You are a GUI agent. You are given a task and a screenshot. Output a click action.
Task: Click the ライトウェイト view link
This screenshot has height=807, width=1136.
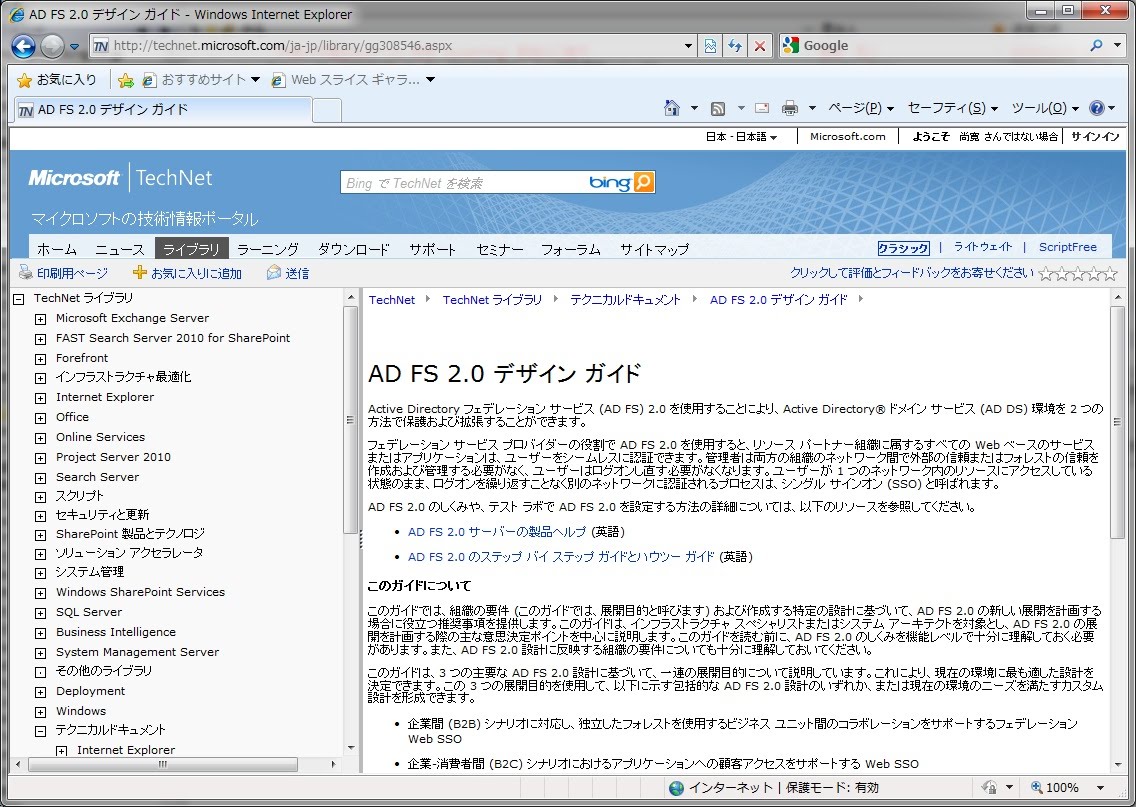click(982, 247)
